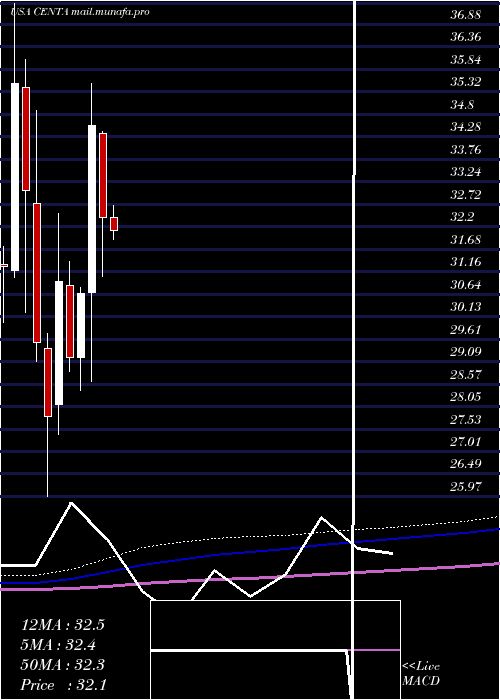Click the 30.13 price axis label

tap(466, 307)
